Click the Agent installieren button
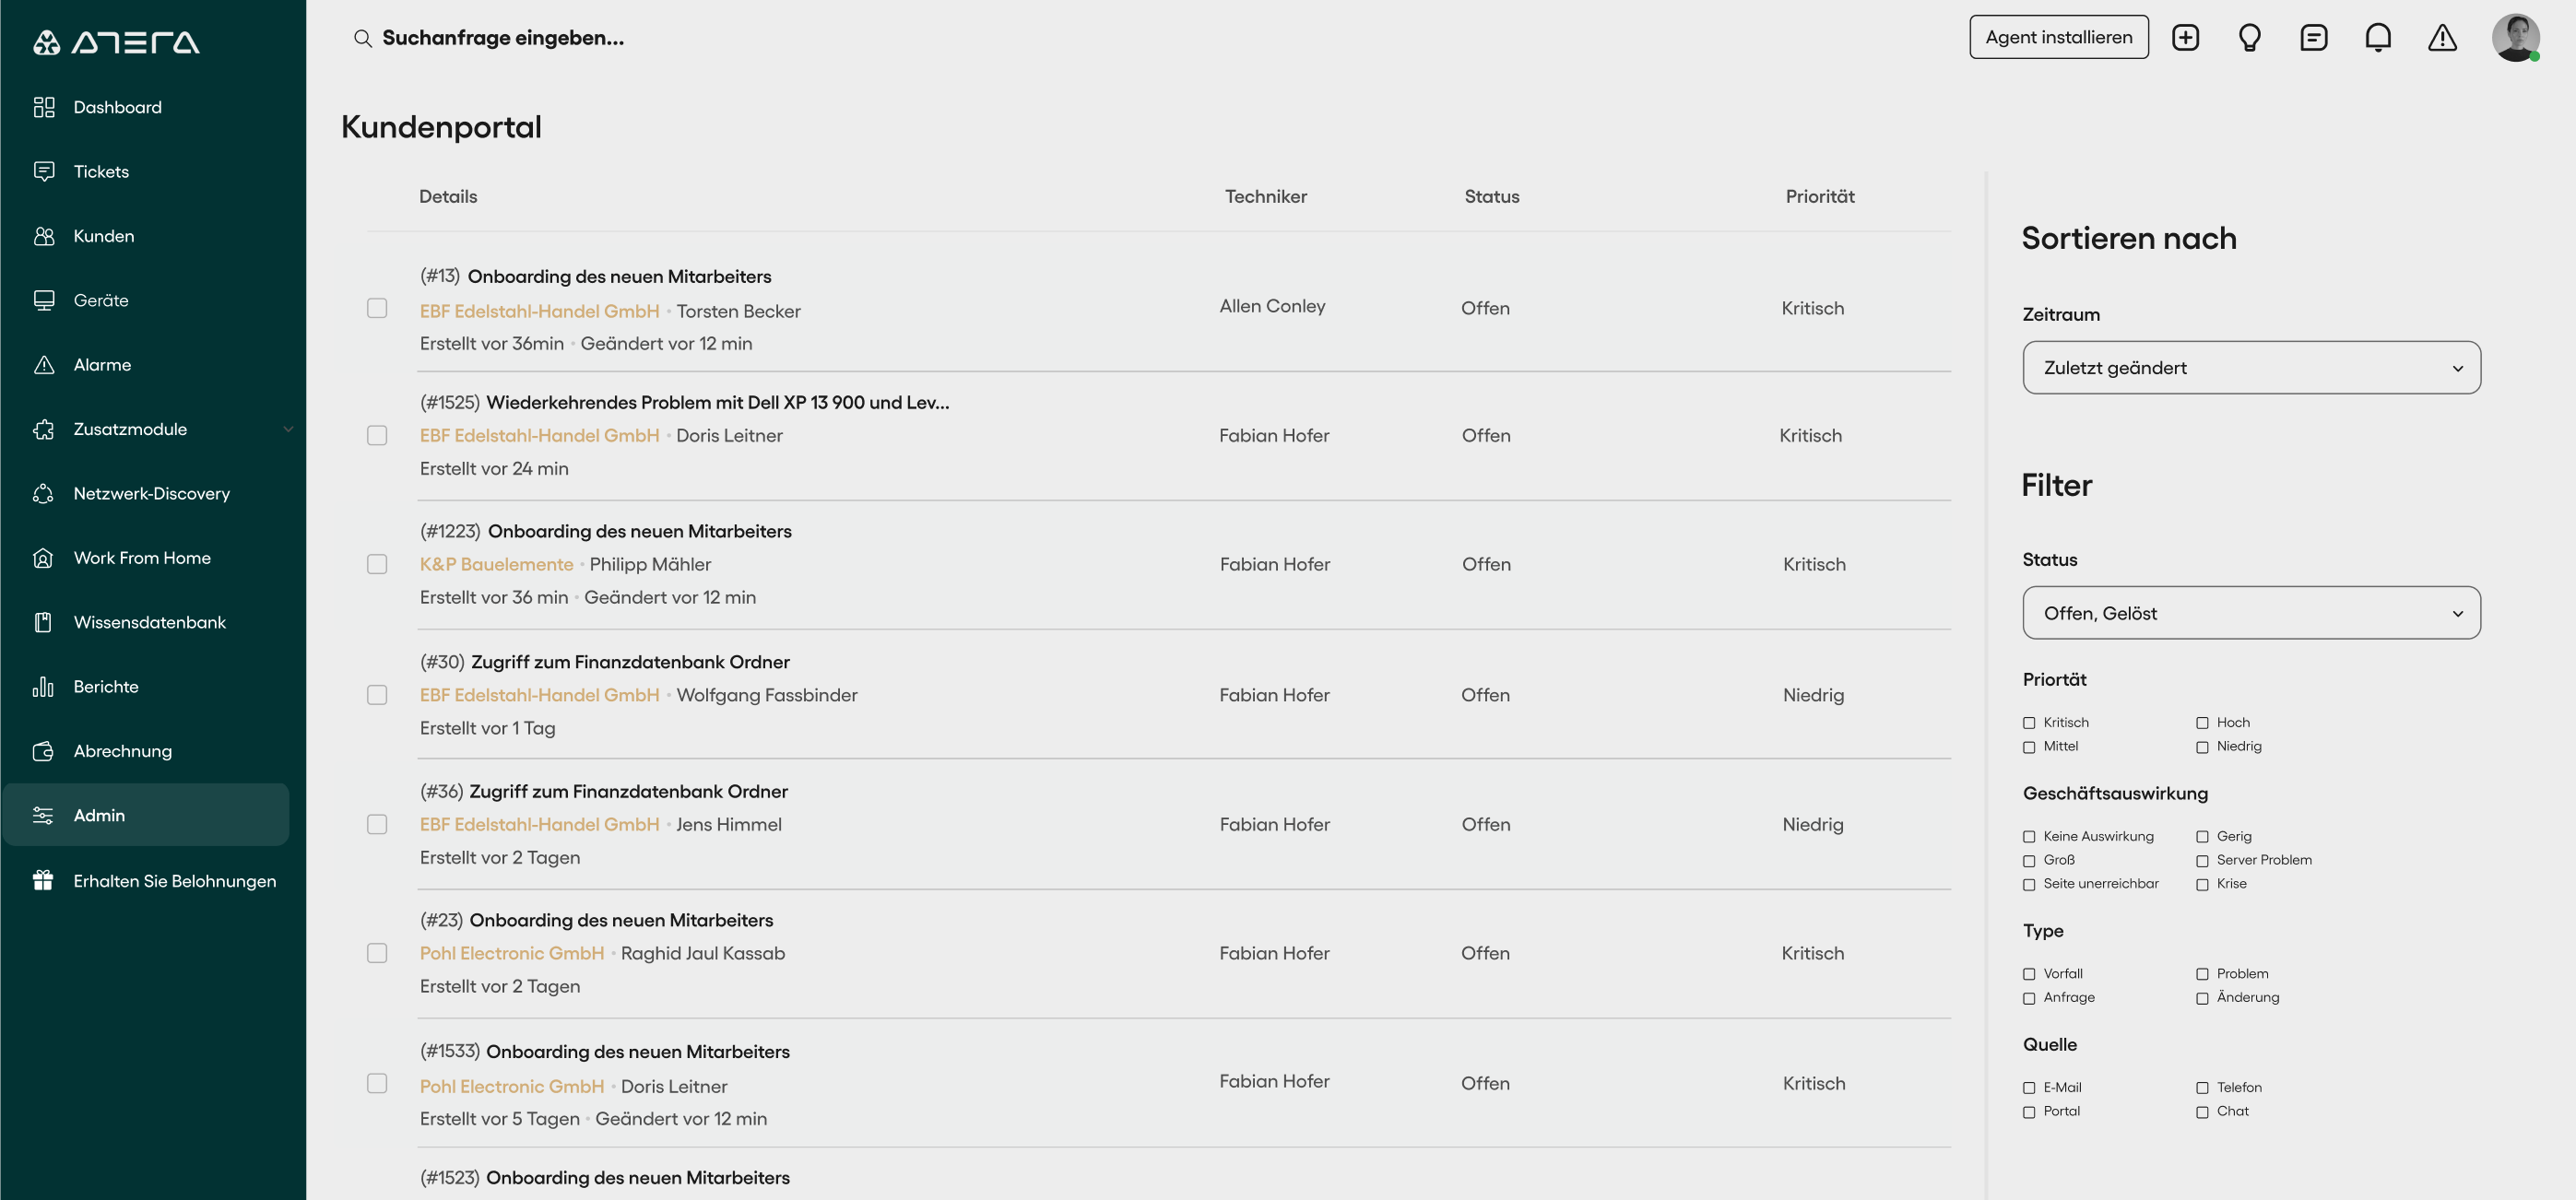 pyautogui.click(x=2059, y=37)
